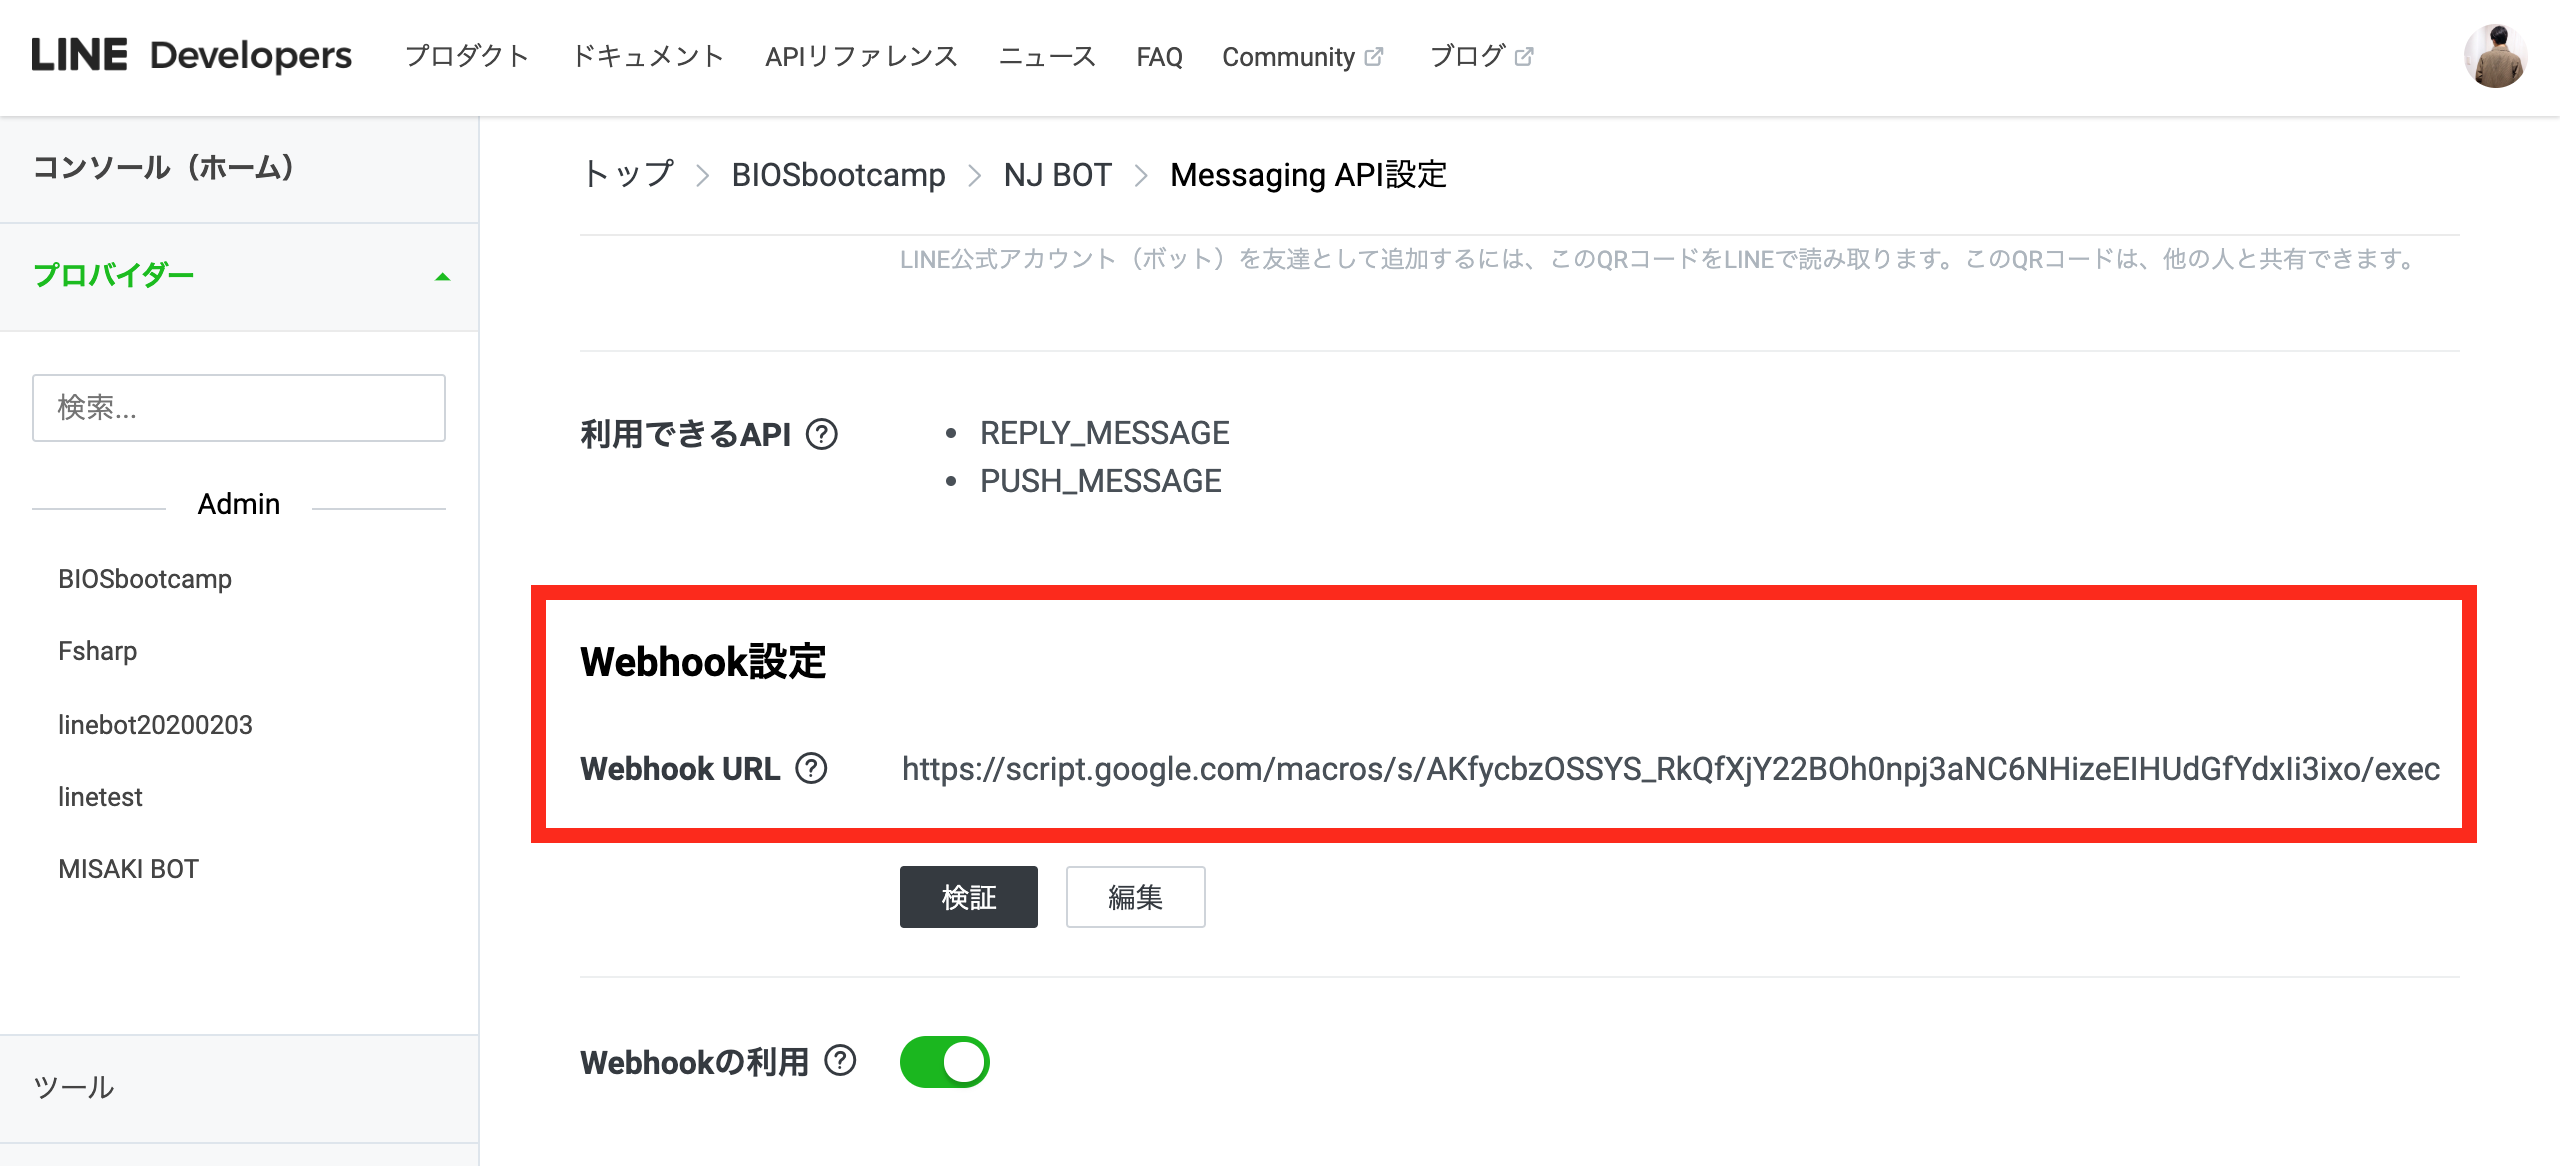
Task: Select MISAKI BOT provider in sidebar
Action: point(128,869)
